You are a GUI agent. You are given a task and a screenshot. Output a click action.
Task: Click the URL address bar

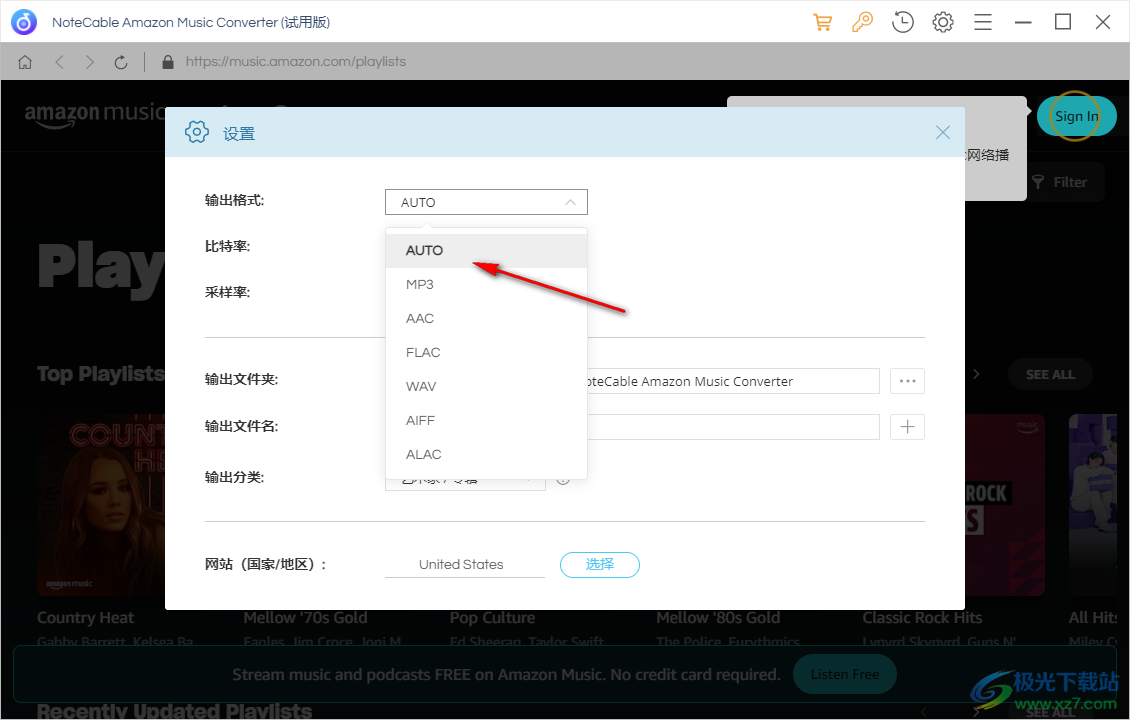(295, 62)
